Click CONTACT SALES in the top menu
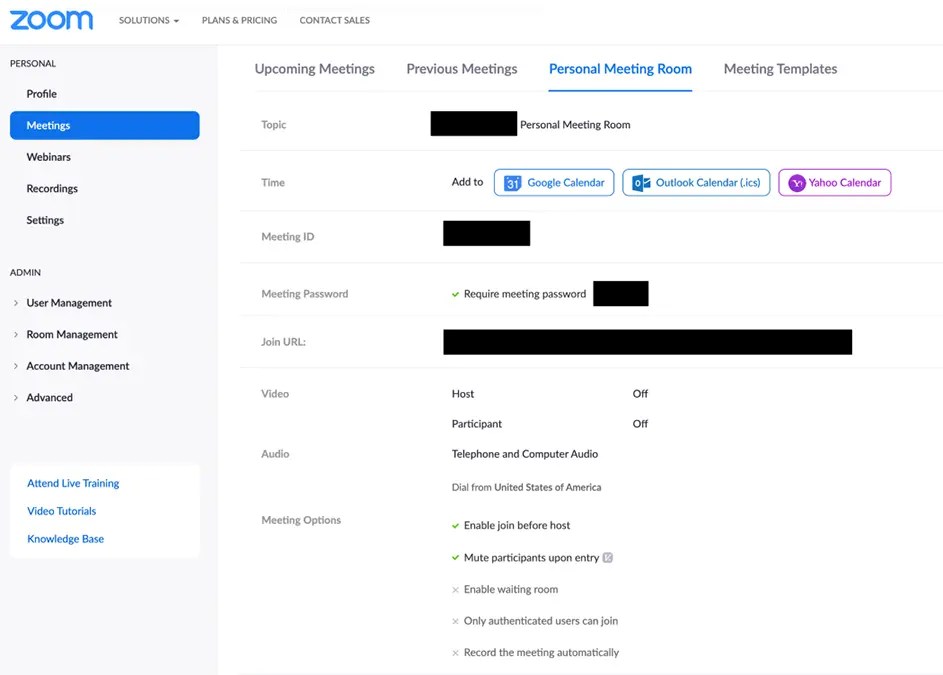The image size is (943, 675). 334,19
